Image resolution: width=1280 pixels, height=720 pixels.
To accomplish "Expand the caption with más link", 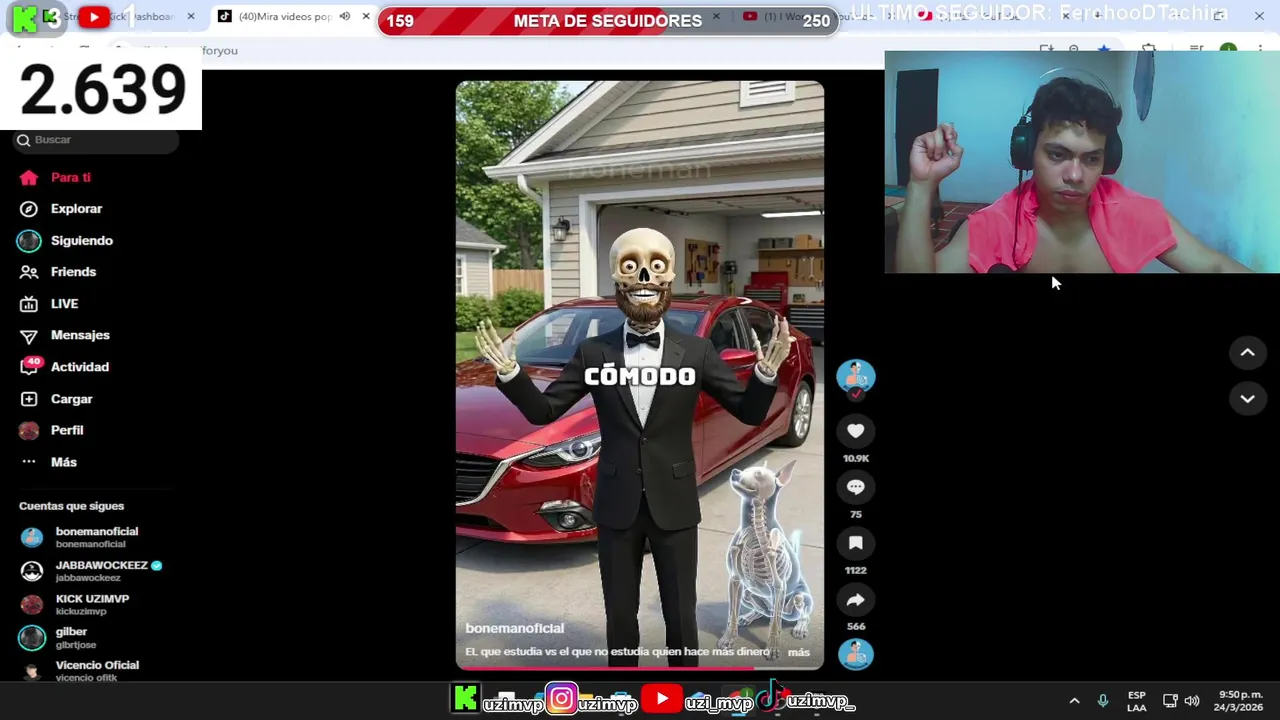I will pyautogui.click(x=798, y=652).
